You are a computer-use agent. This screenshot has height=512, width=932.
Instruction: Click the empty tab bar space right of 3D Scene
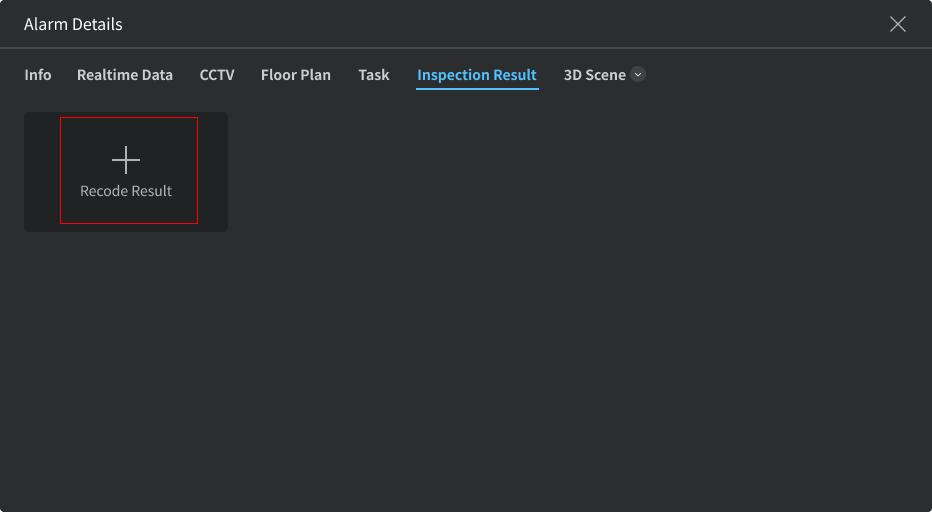click(x=780, y=75)
